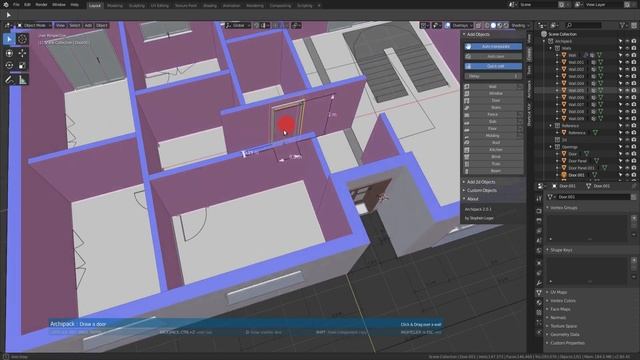The image size is (640, 360).
Task: Select the Scale tool
Action: (22, 65)
